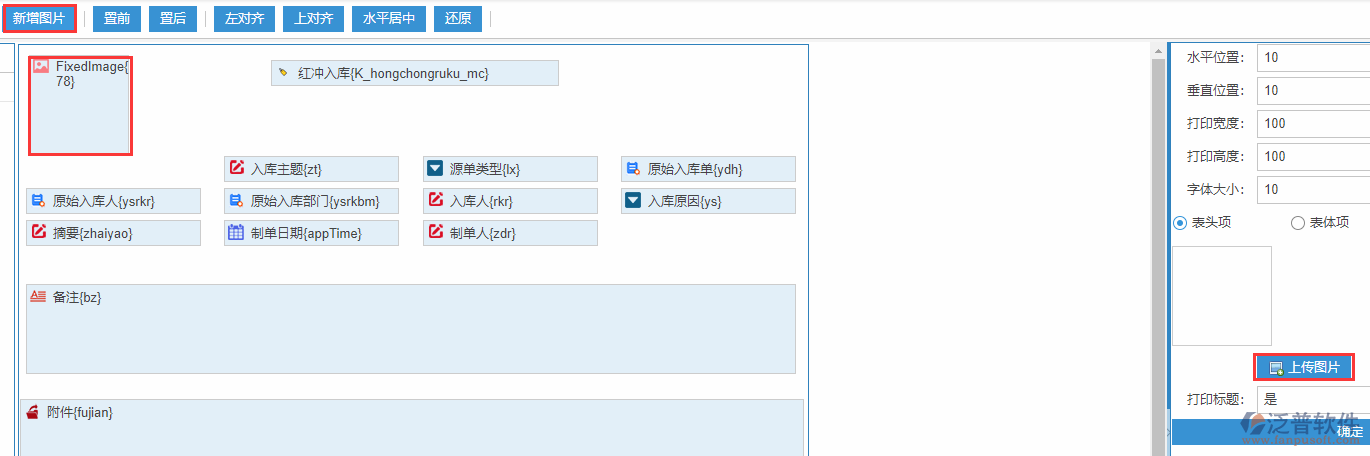Click the empty image preview box
Image resolution: width=1370 pixels, height=456 pixels.
[1222, 296]
